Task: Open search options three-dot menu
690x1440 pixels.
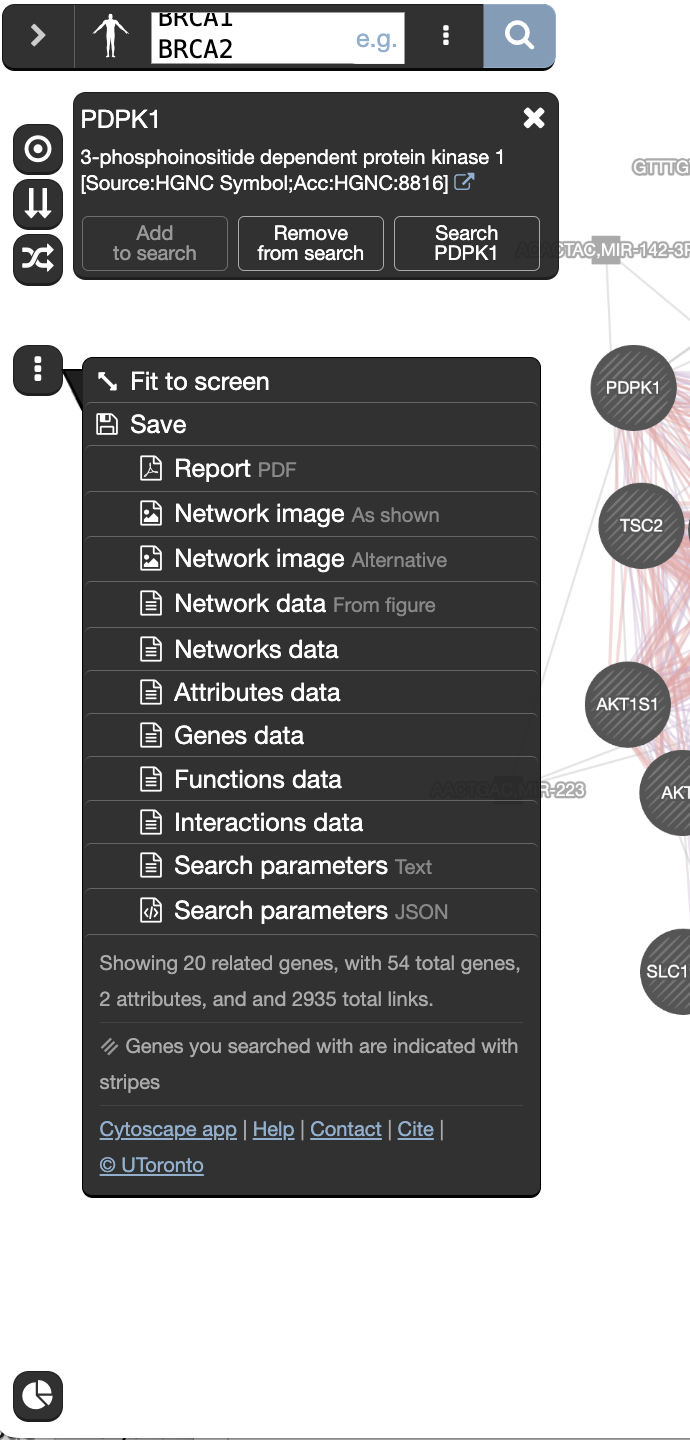Action: click(x=446, y=36)
